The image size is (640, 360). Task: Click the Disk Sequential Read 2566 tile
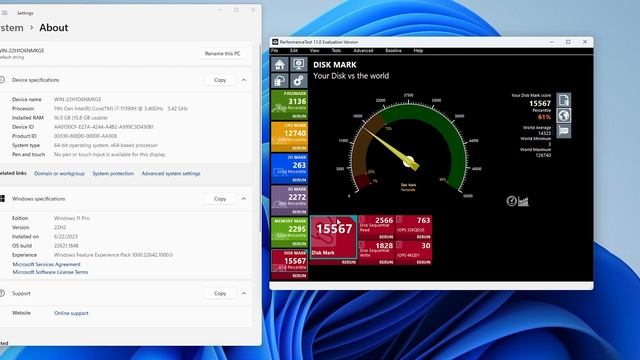[376, 225]
